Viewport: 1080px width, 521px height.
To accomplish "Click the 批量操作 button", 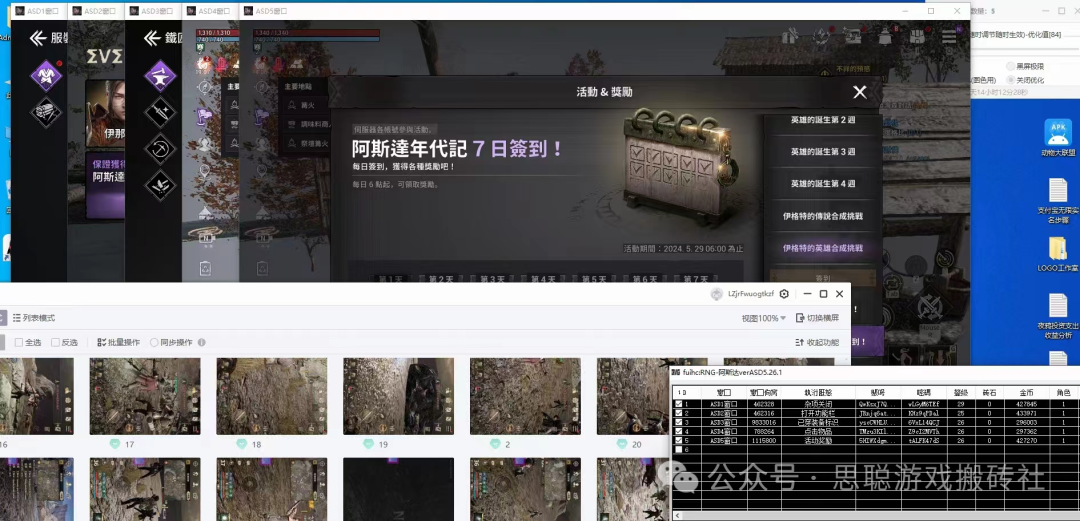I will click(118, 343).
